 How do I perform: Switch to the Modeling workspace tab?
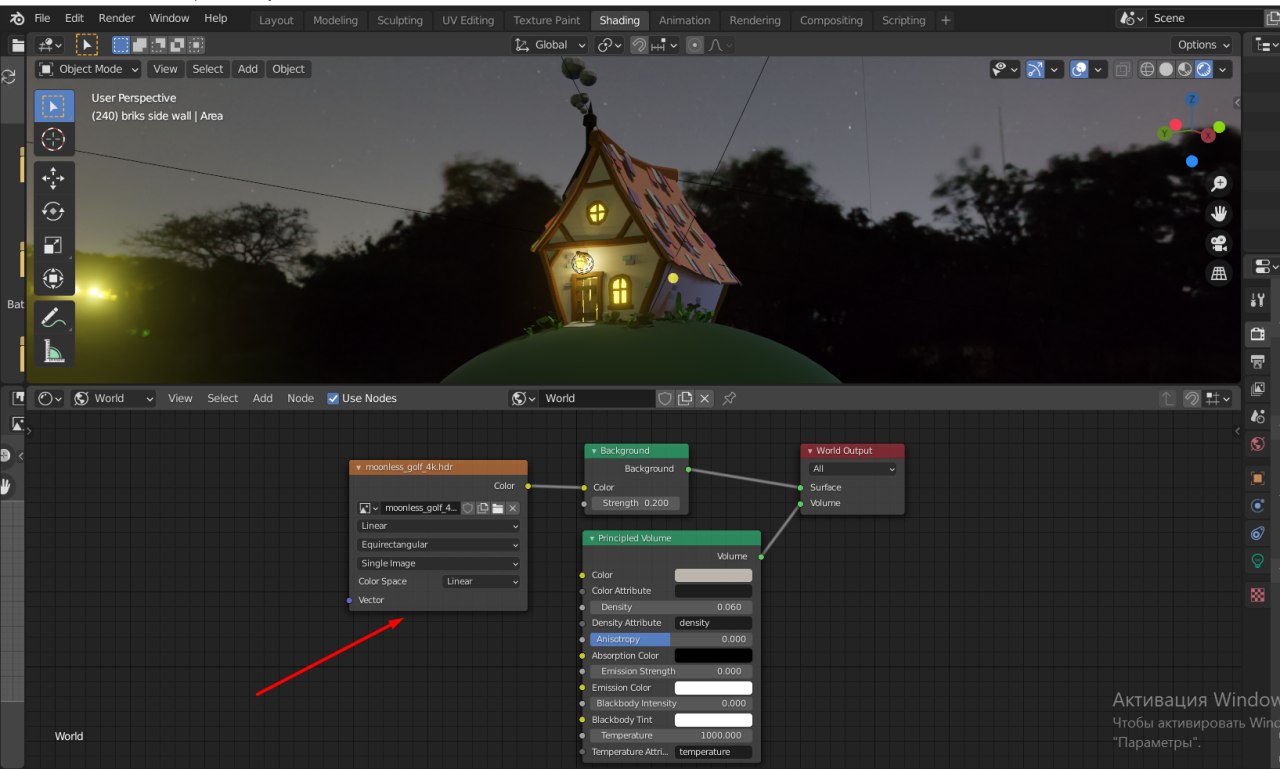(x=335, y=20)
